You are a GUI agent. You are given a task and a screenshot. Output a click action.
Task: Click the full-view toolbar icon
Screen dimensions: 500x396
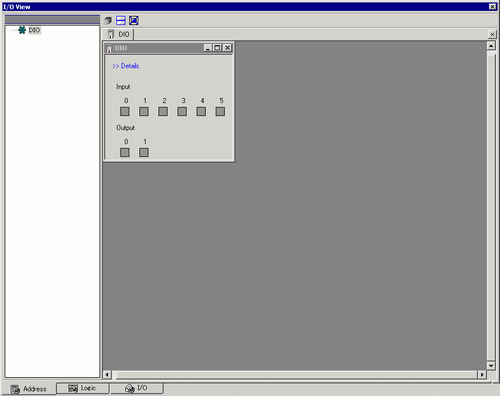coord(134,21)
